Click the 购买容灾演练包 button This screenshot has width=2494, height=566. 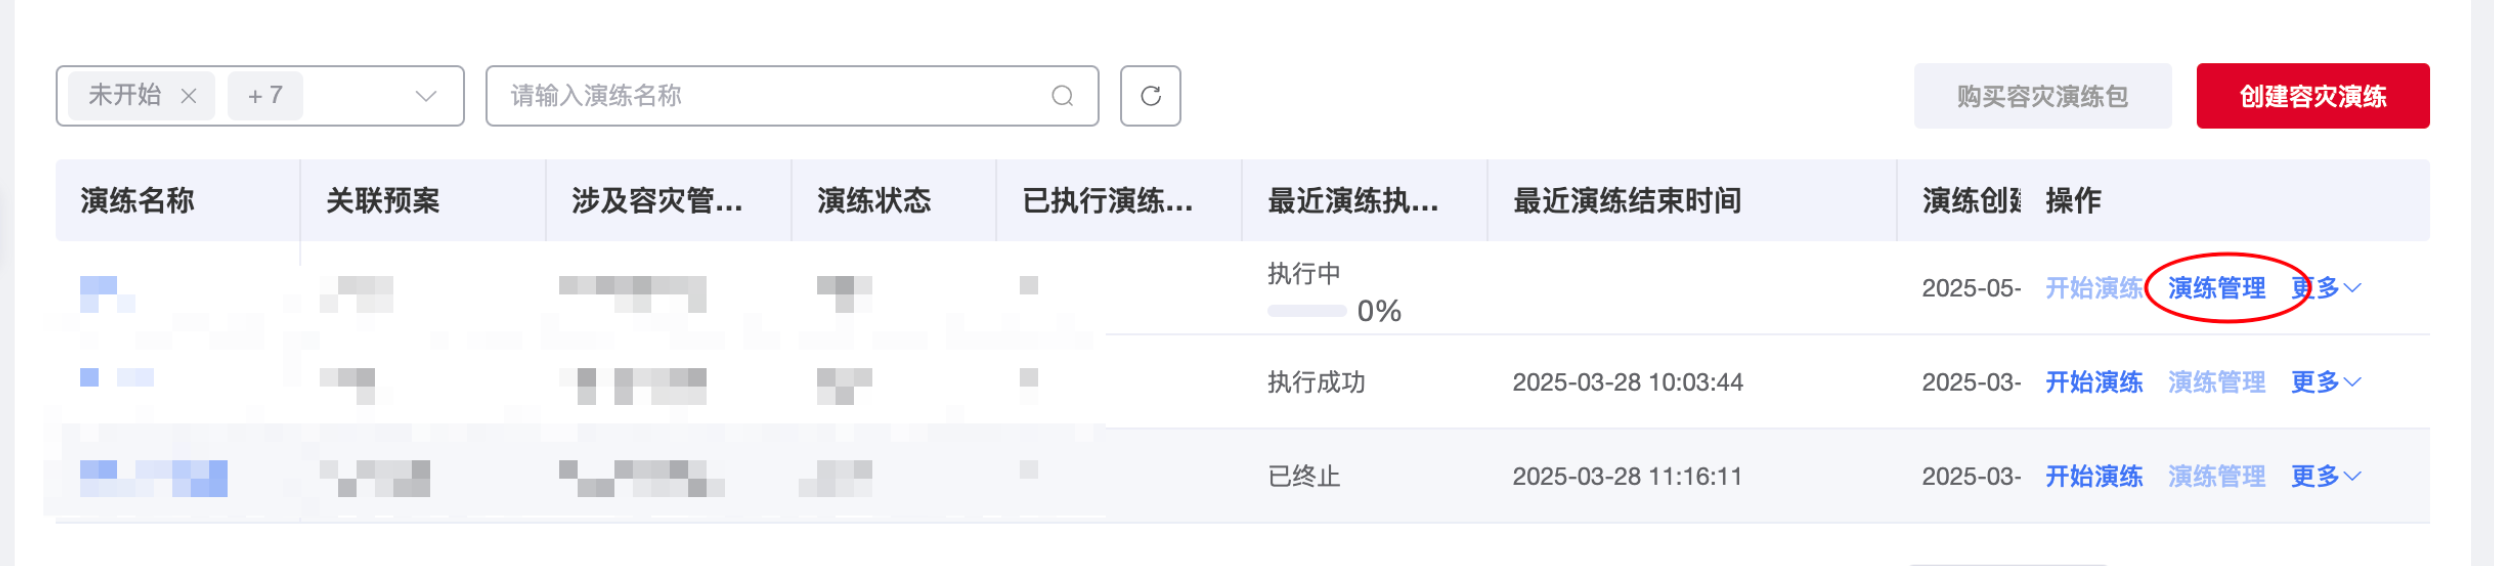(2042, 96)
